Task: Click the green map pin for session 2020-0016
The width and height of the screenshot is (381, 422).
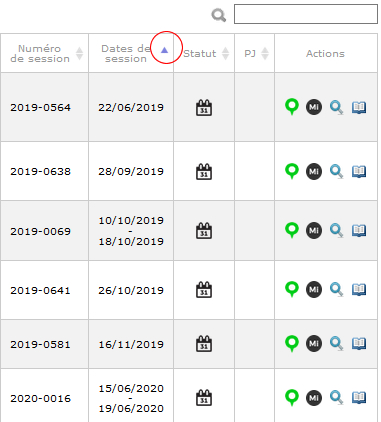Action: (x=292, y=398)
